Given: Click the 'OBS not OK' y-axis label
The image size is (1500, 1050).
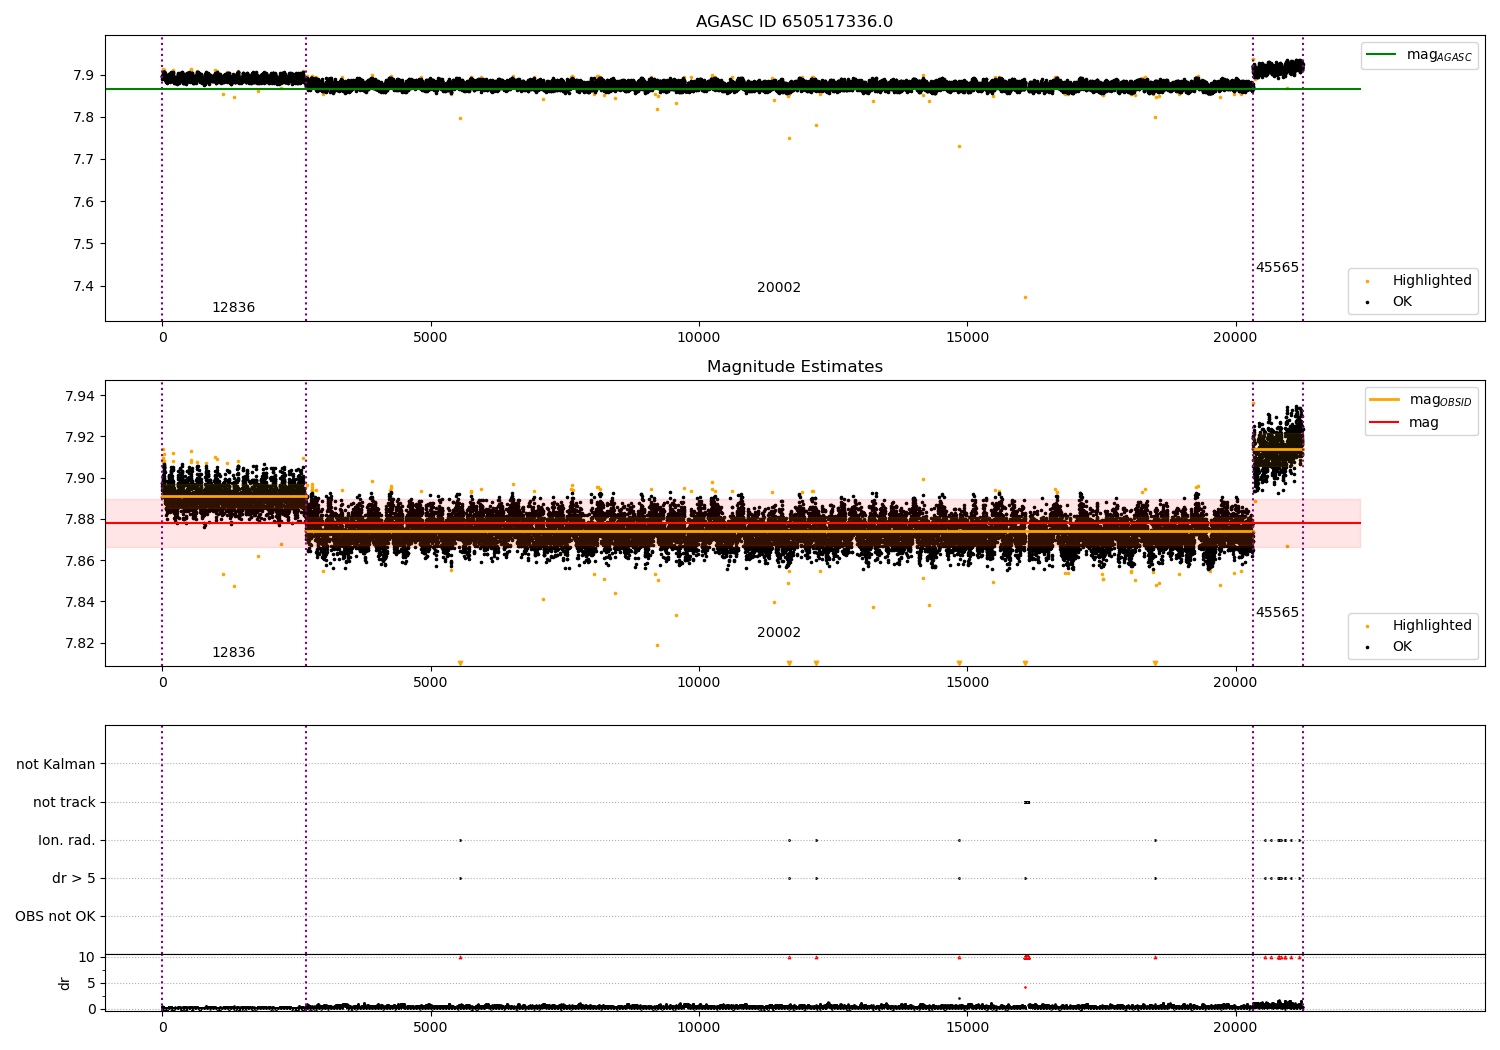Looking at the screenshot, I should coord(55,916).
